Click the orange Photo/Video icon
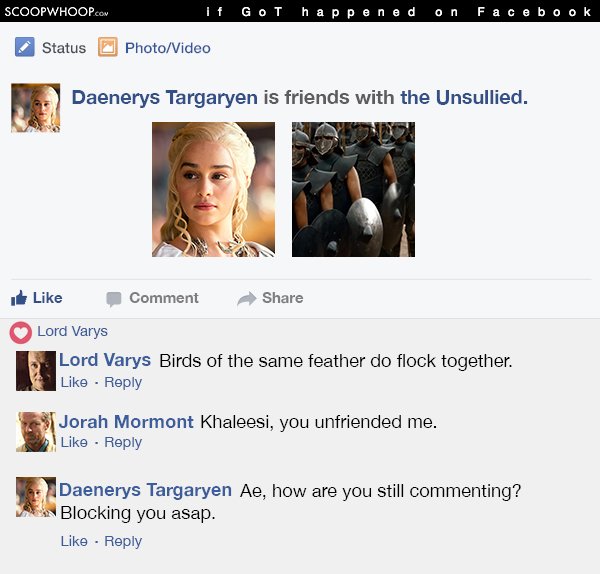This screenshot has width=600, height=574. point(108,47)
